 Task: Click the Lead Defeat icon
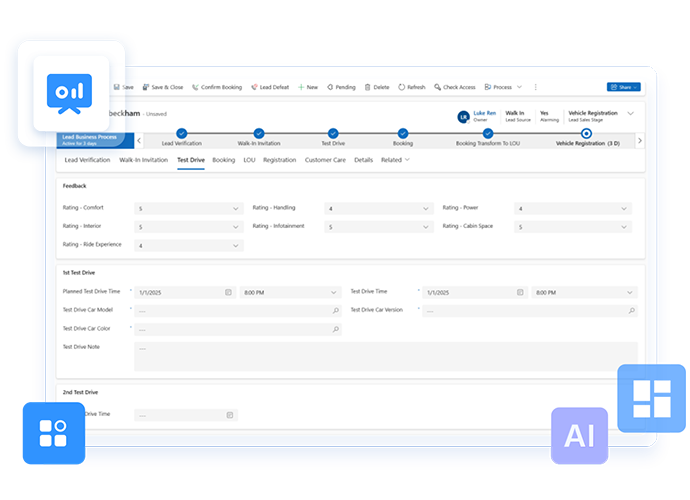point(255,87)
